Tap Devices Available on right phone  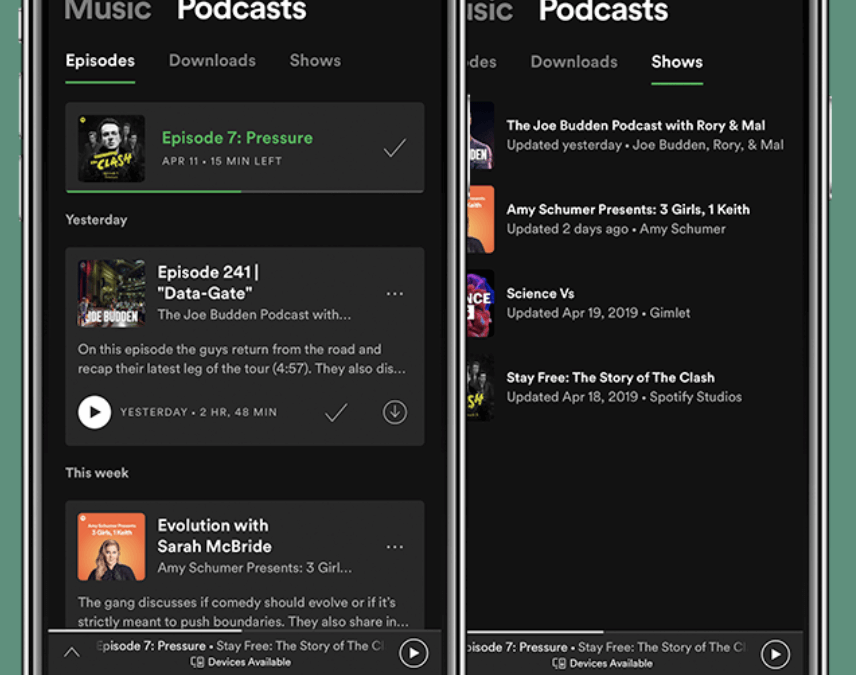(x=602, y=664)
